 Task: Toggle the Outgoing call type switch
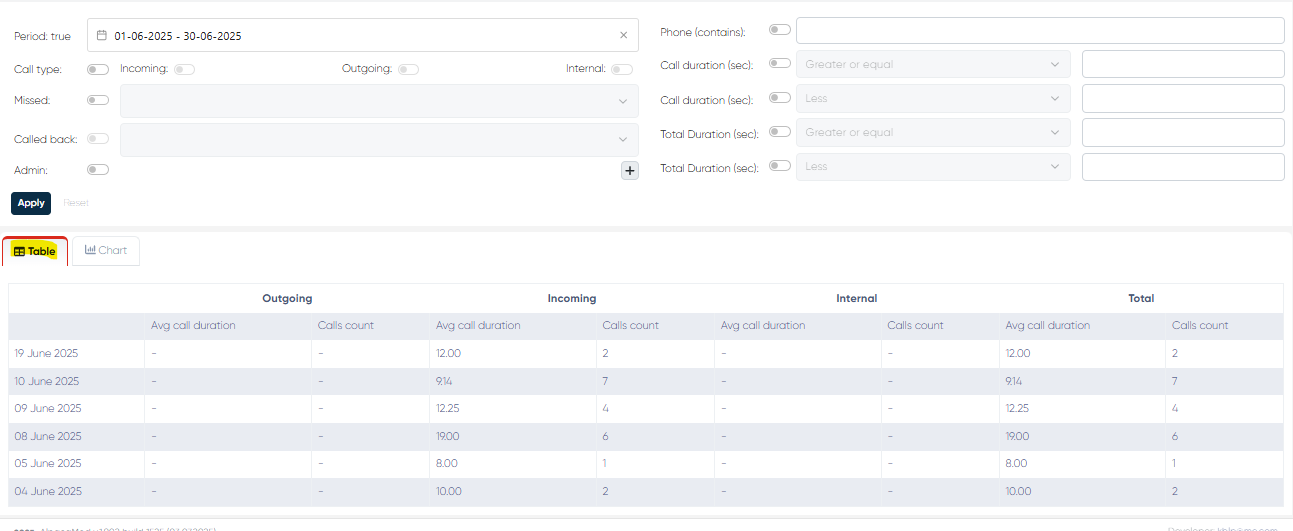tap(408, 70)
